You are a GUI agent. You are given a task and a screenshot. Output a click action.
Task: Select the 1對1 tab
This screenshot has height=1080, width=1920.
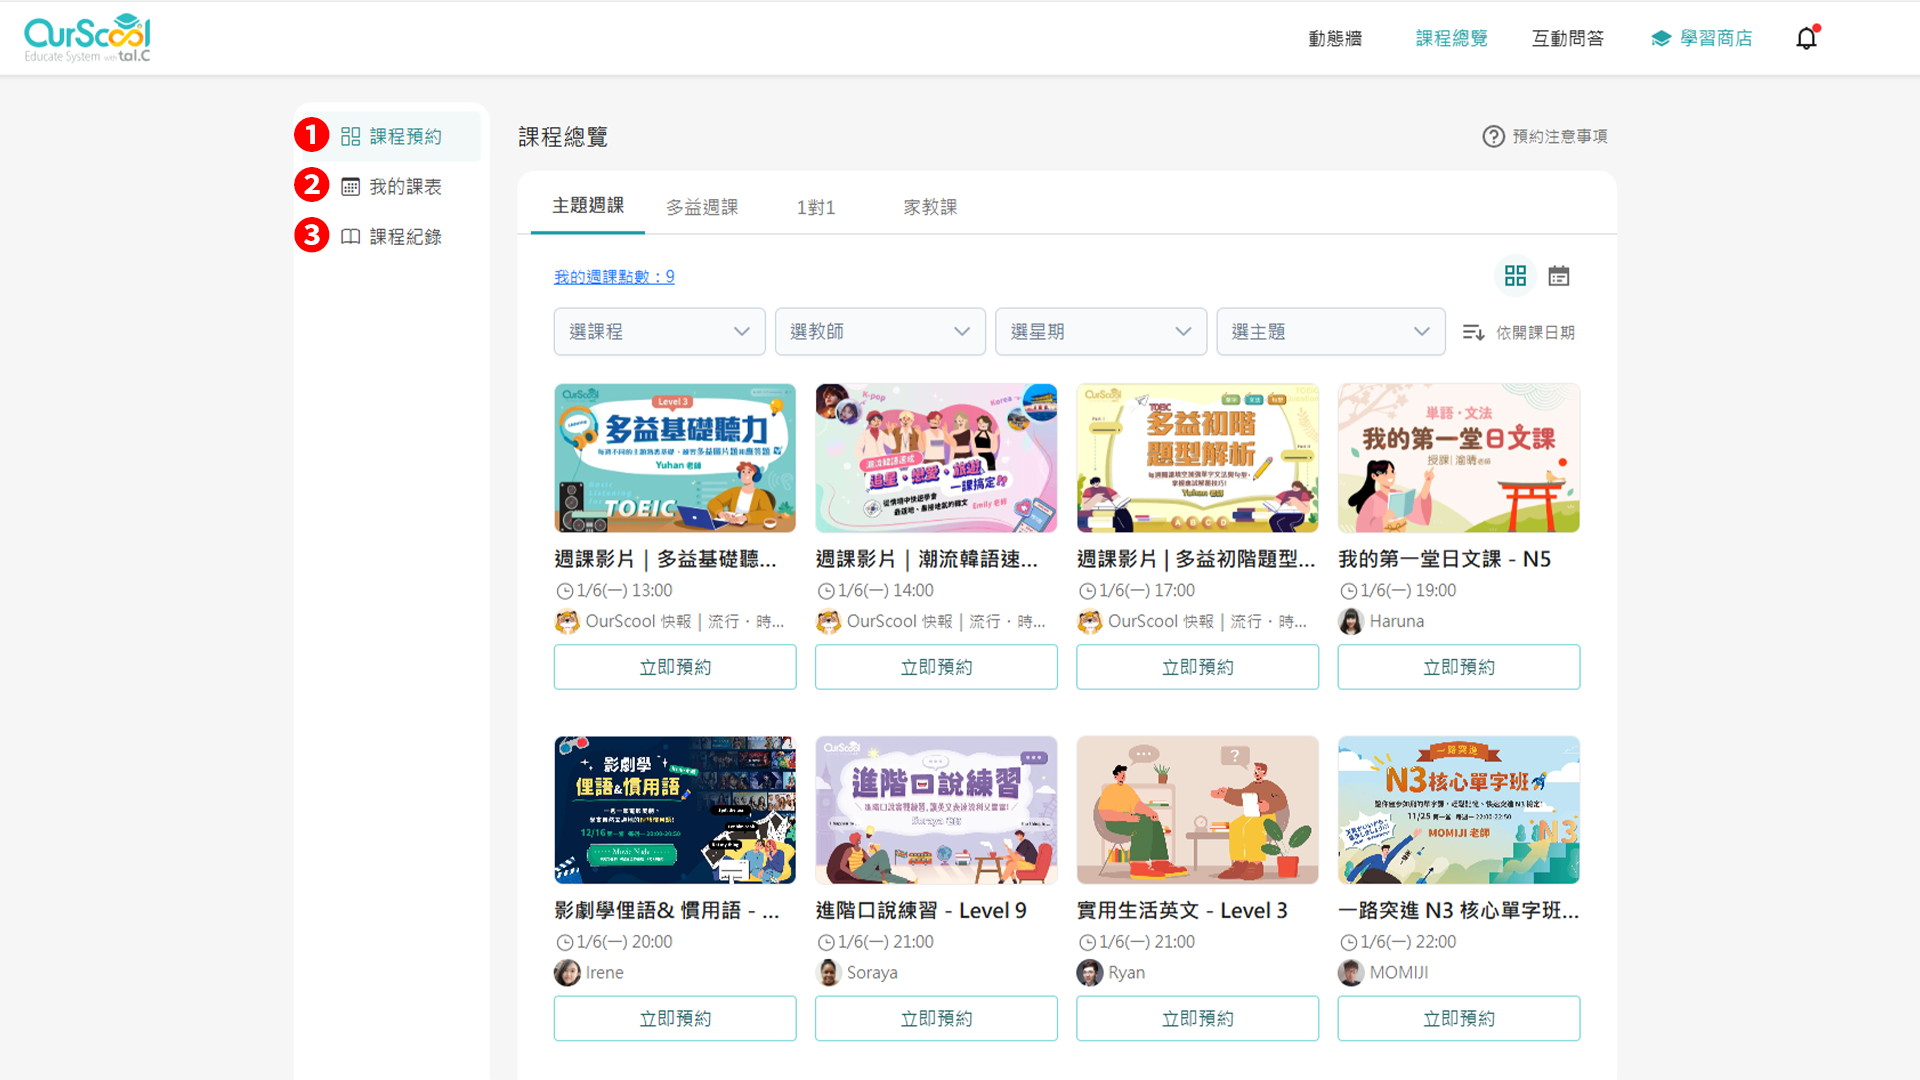[815, 207]
